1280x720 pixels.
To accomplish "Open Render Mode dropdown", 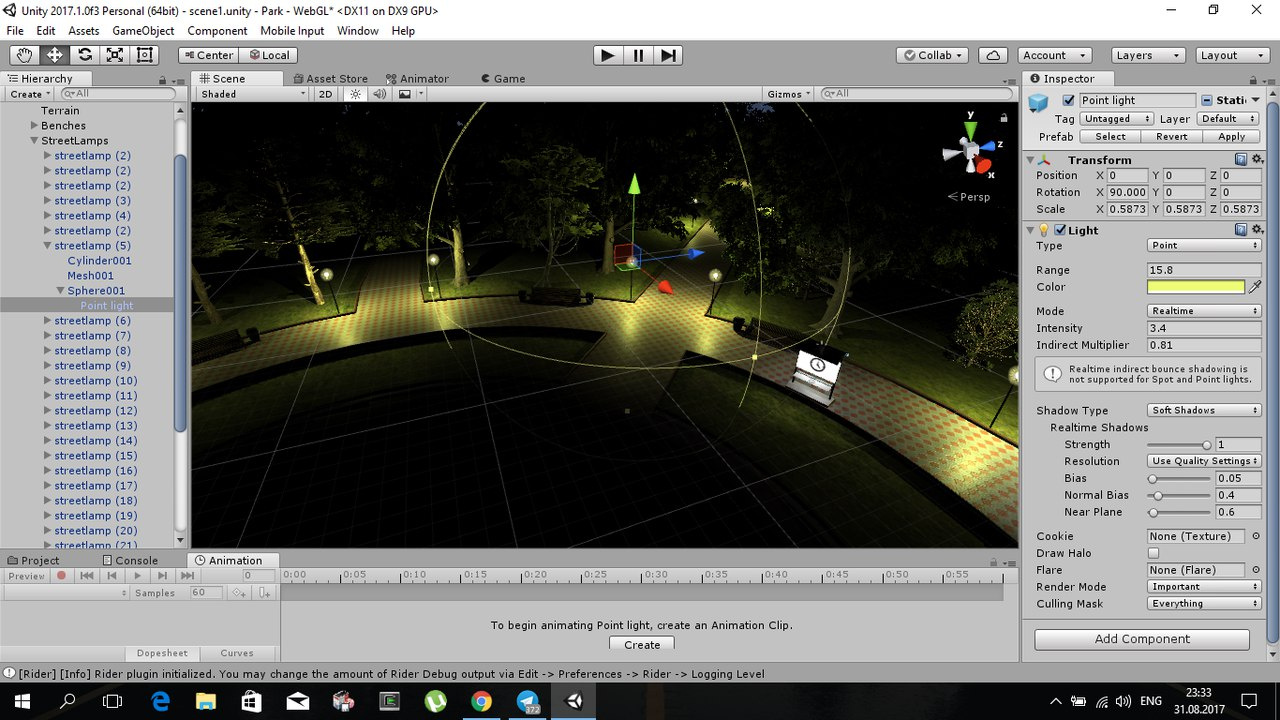I will pyautogui.click(x=1204, y=587).
